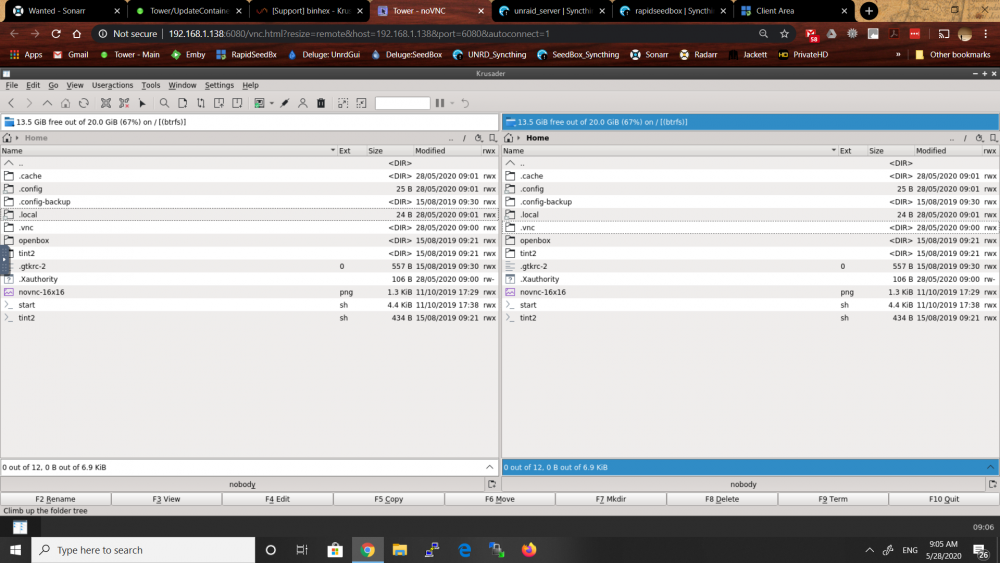Open the Window menu
The width and height of the screenshot is (1000, 563).
[x=182, y=85]
